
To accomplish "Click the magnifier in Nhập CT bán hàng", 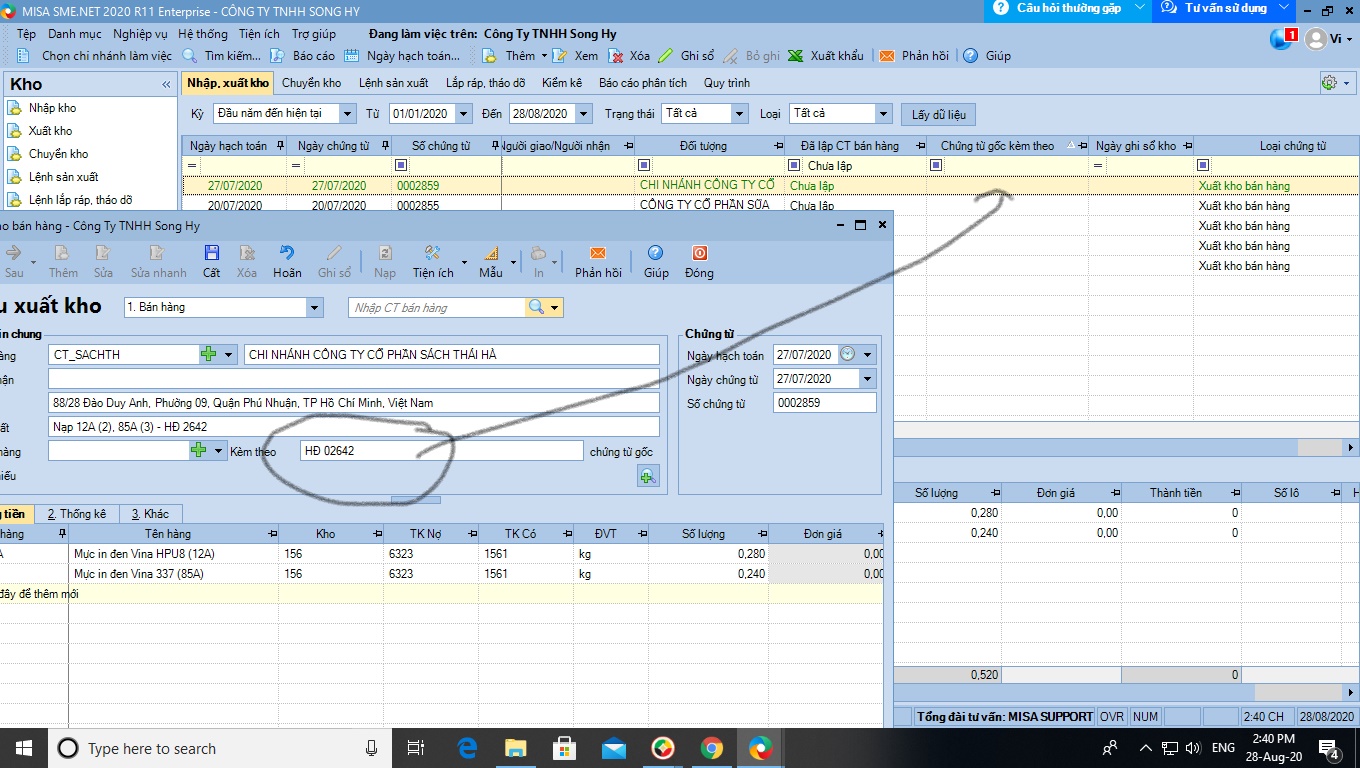I will tap(536, 307).
